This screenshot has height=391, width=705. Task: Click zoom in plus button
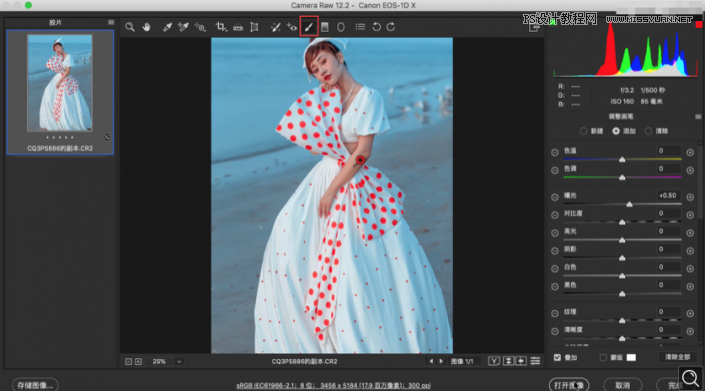pos(138,361)
